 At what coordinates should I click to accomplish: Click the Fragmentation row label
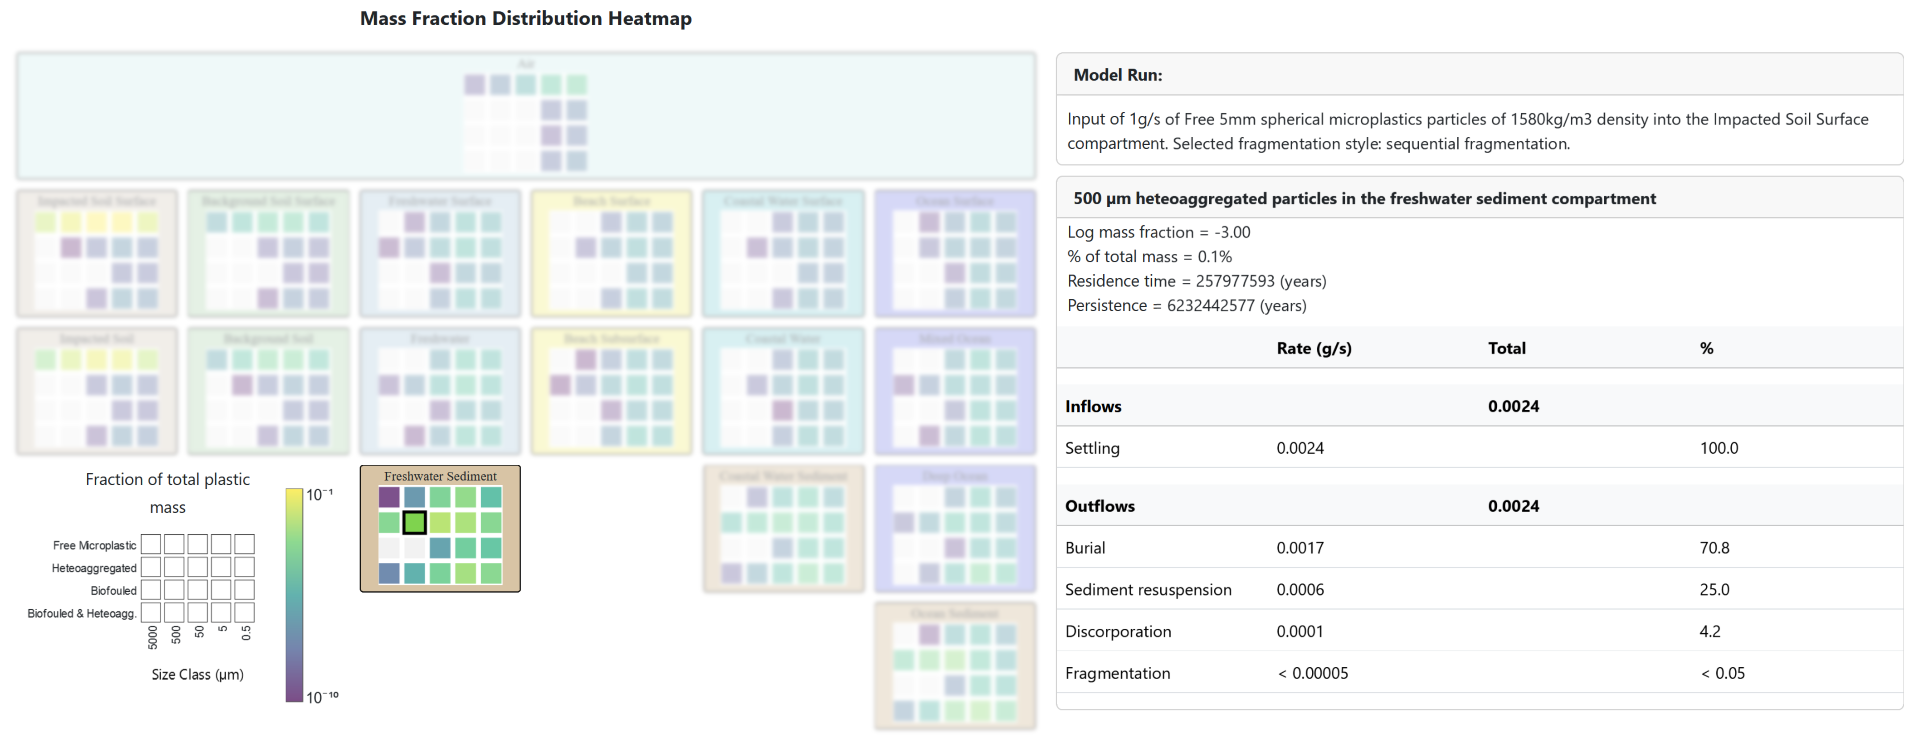[x=1118, y=674]
